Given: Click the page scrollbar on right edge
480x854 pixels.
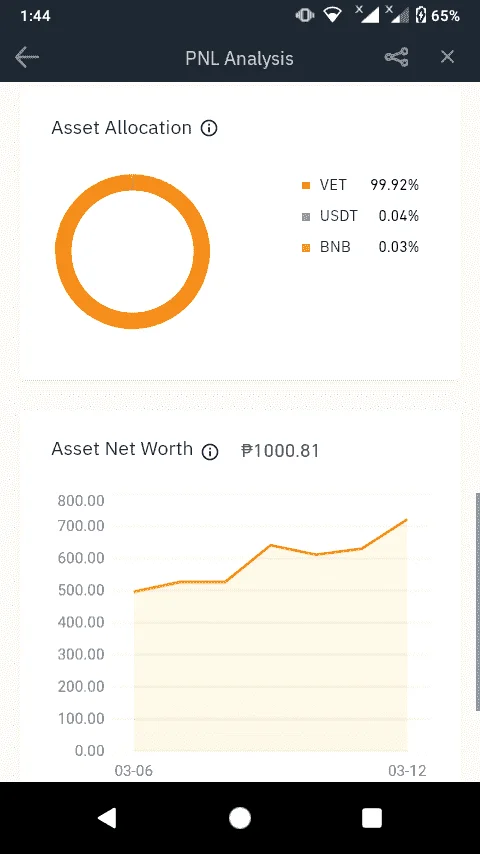Looking at the screenshot, I should 478,602.
